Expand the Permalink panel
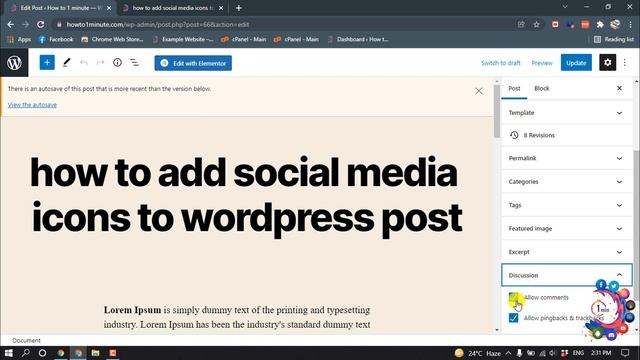The height and width of the screenshot is (360, 640). pyautogui.click(x=567, y=158)
